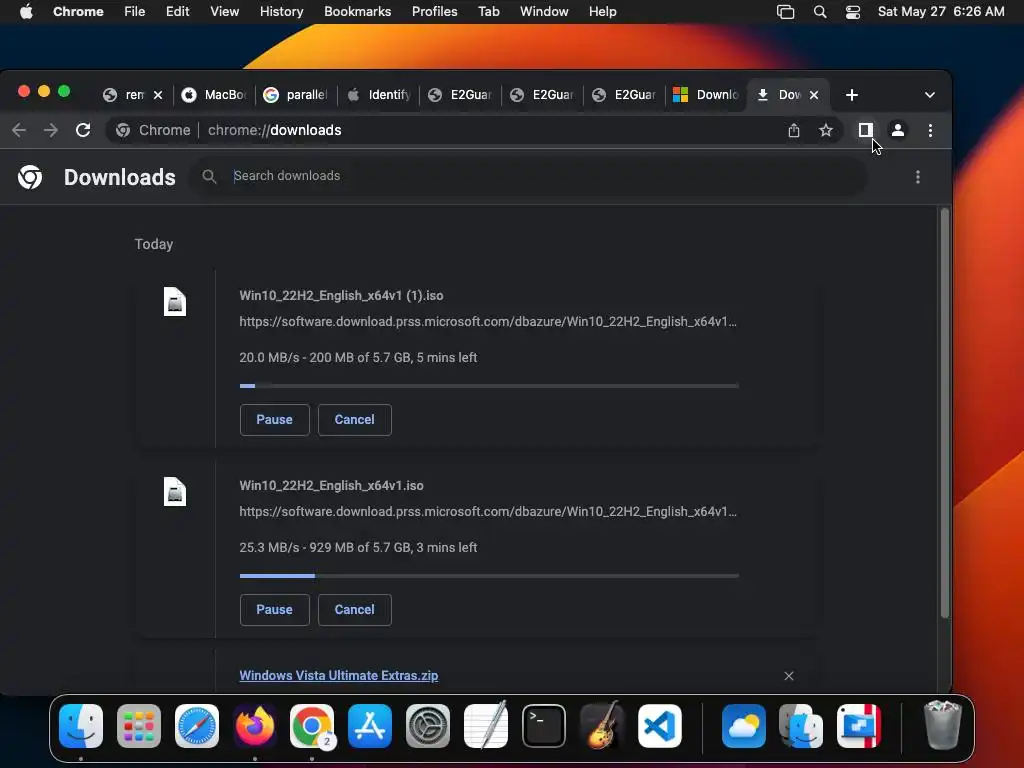
Task: Close the first 'ren' tab
Action: [157, 95]
